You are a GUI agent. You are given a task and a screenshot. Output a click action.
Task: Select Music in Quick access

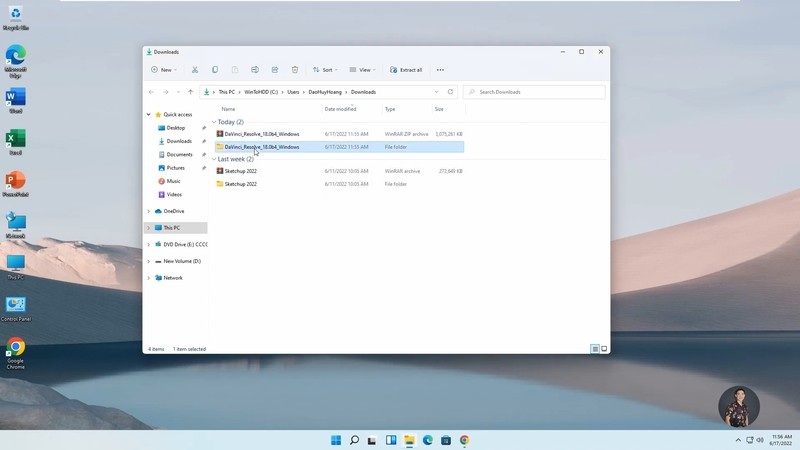173,181
